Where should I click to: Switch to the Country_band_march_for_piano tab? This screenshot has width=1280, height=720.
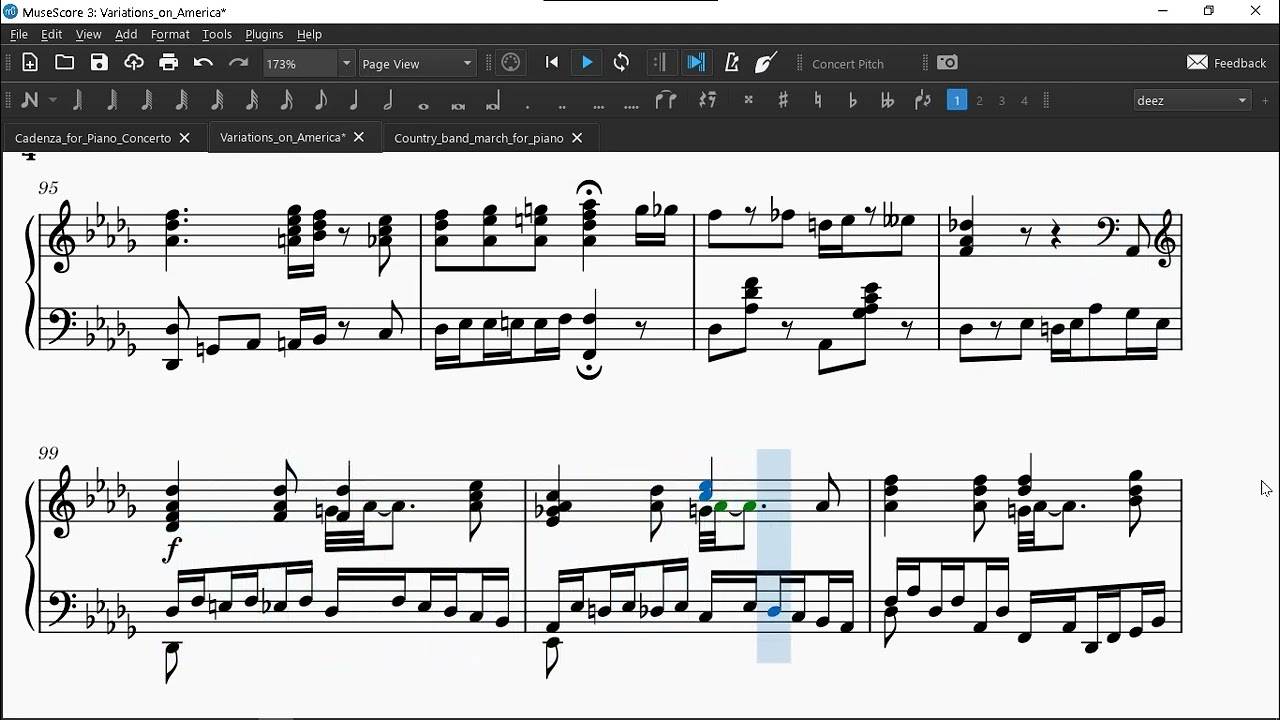479,138
